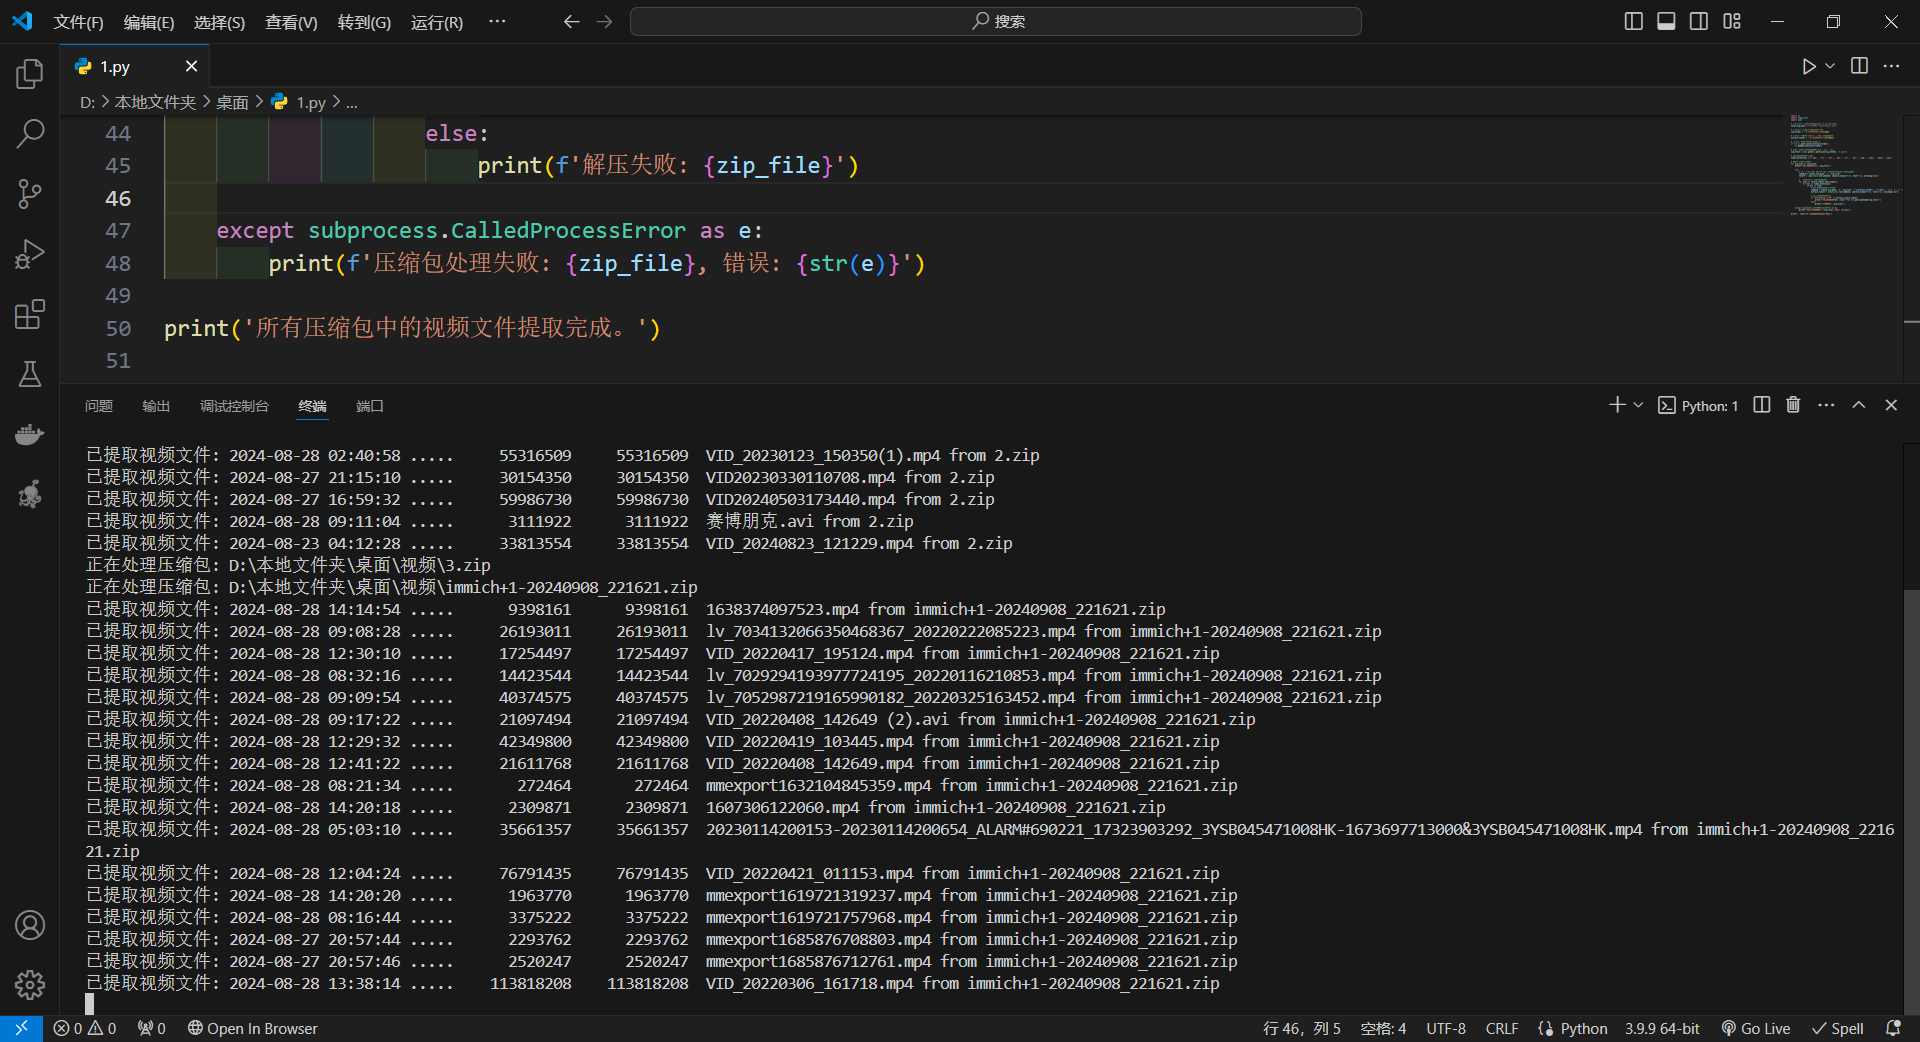Switch to the 调试控制台 panel tab
The image size is (1920, 1042).
tap(234, 406)
